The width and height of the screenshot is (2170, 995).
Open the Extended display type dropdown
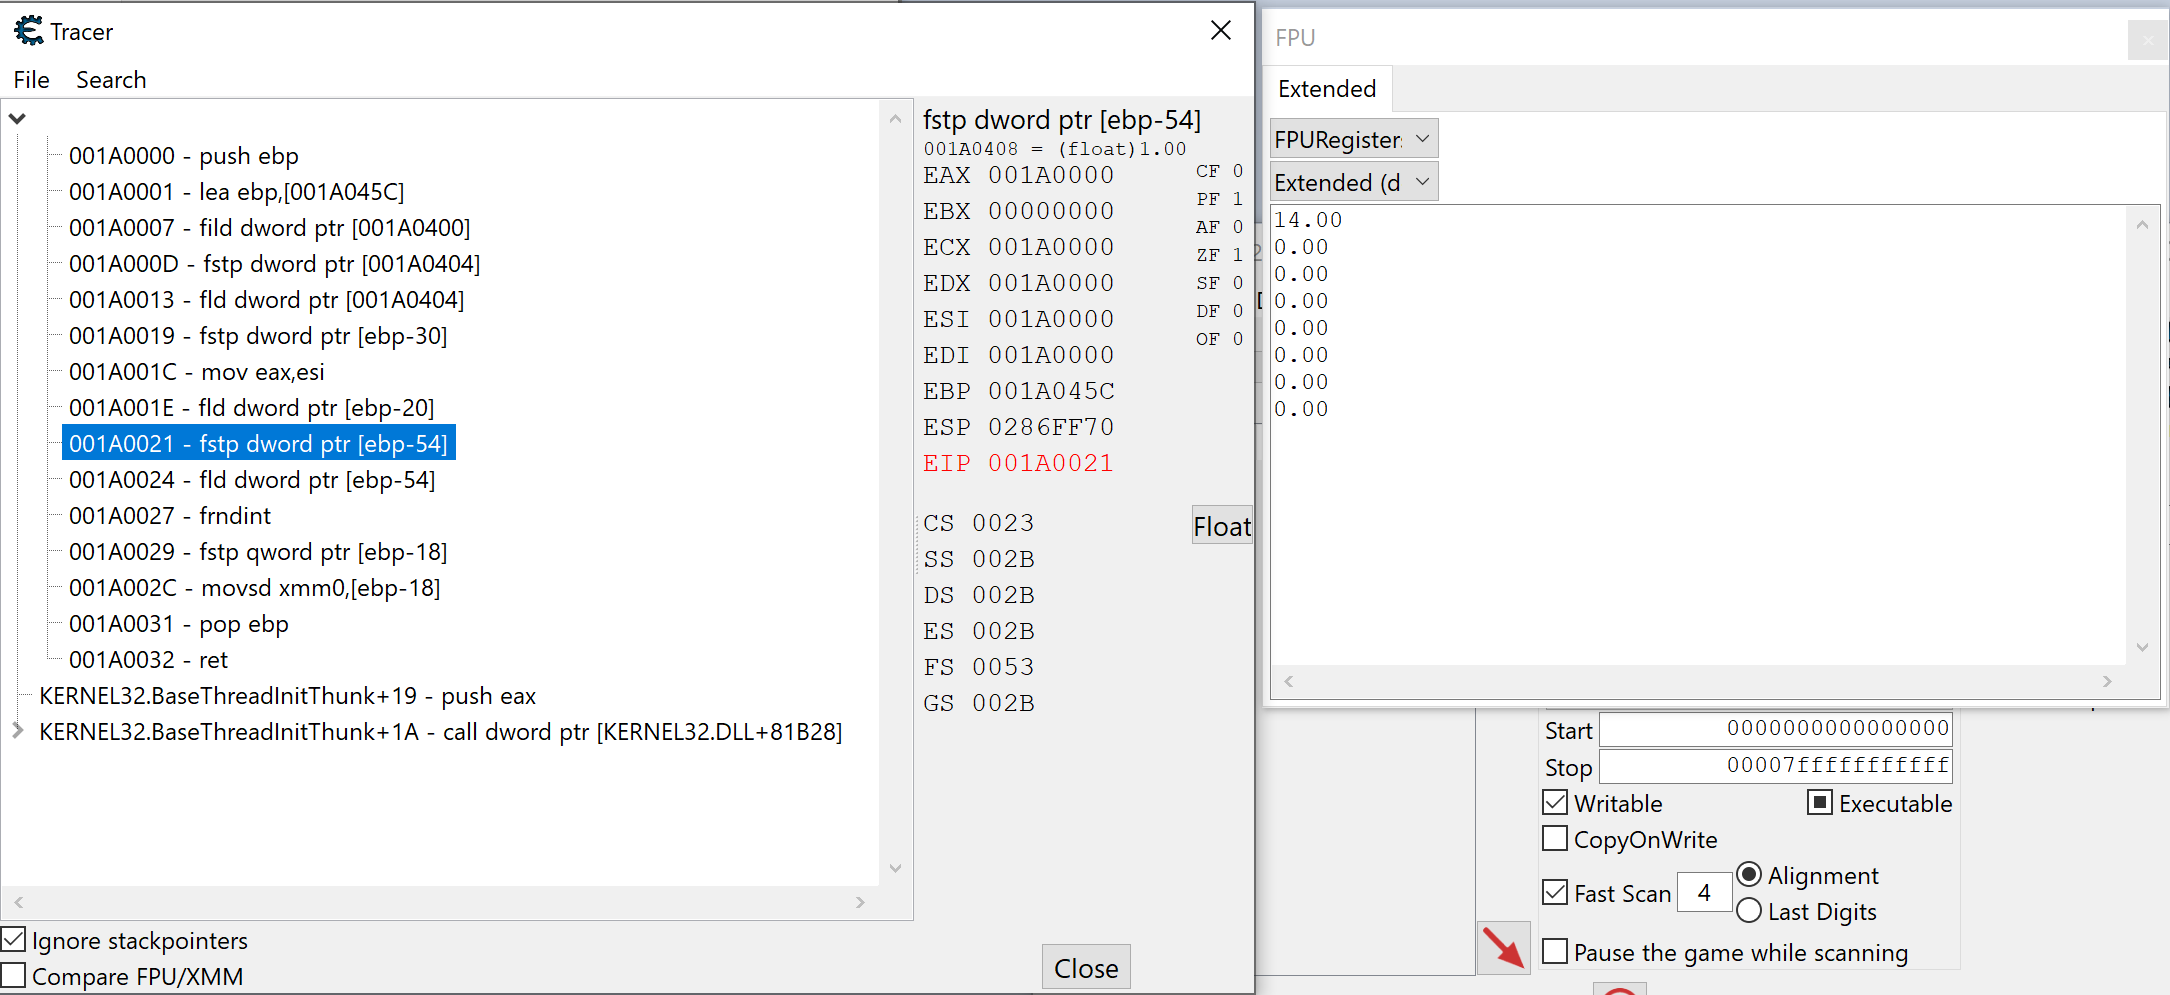click(1353, 182)
